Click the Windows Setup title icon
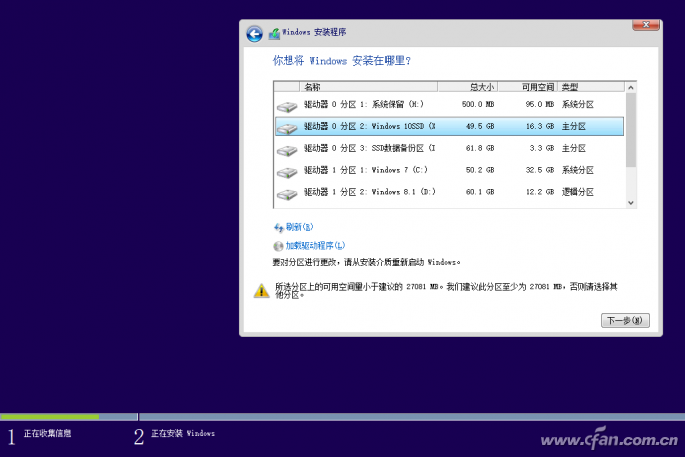The height and width of the screenshot is (457, 685). (274, 33)
